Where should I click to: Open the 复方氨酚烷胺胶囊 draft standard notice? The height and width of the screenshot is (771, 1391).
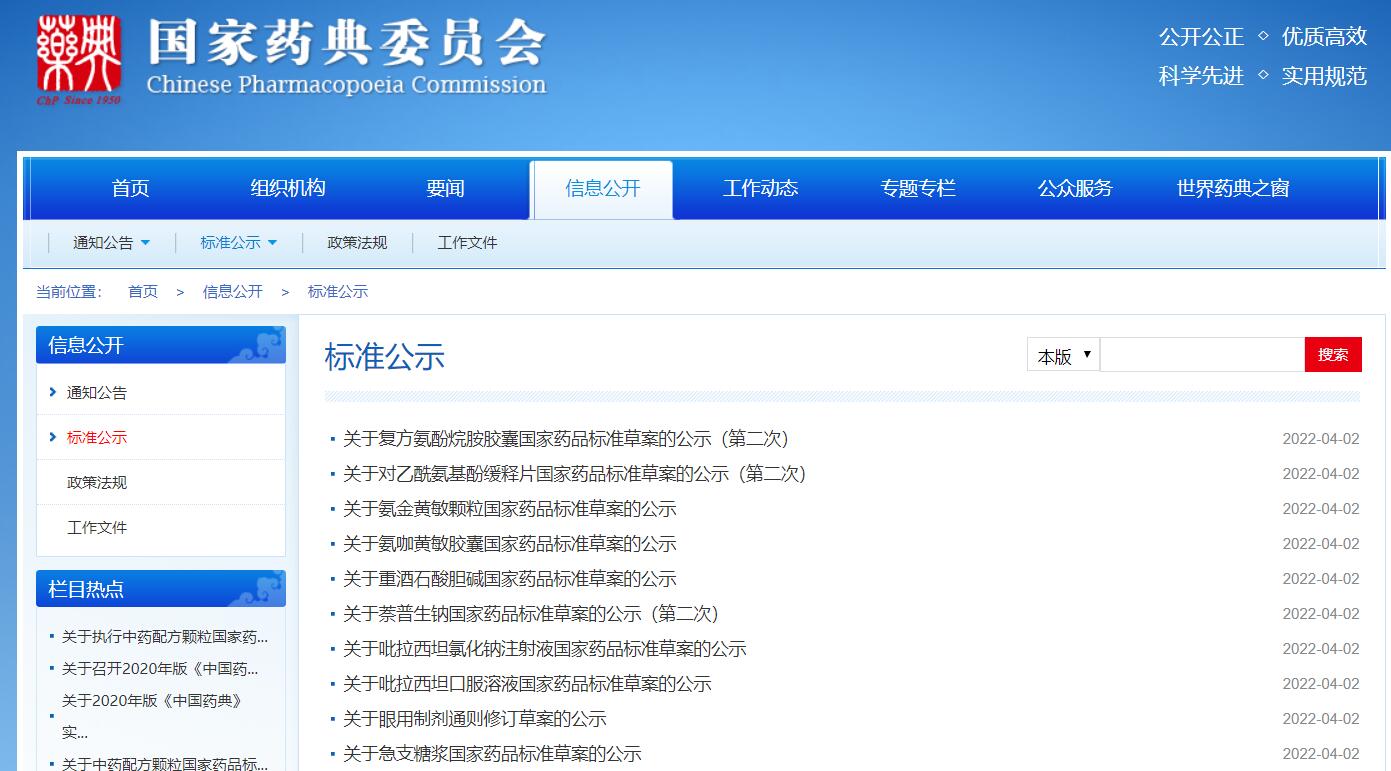coord(566,439)
